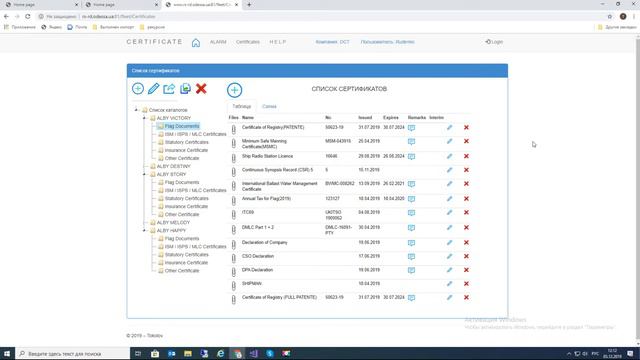This screenshot has width=640, height=360.
Task: Collapse the ALBY VICTORY tree node
Action: point(144,118)
